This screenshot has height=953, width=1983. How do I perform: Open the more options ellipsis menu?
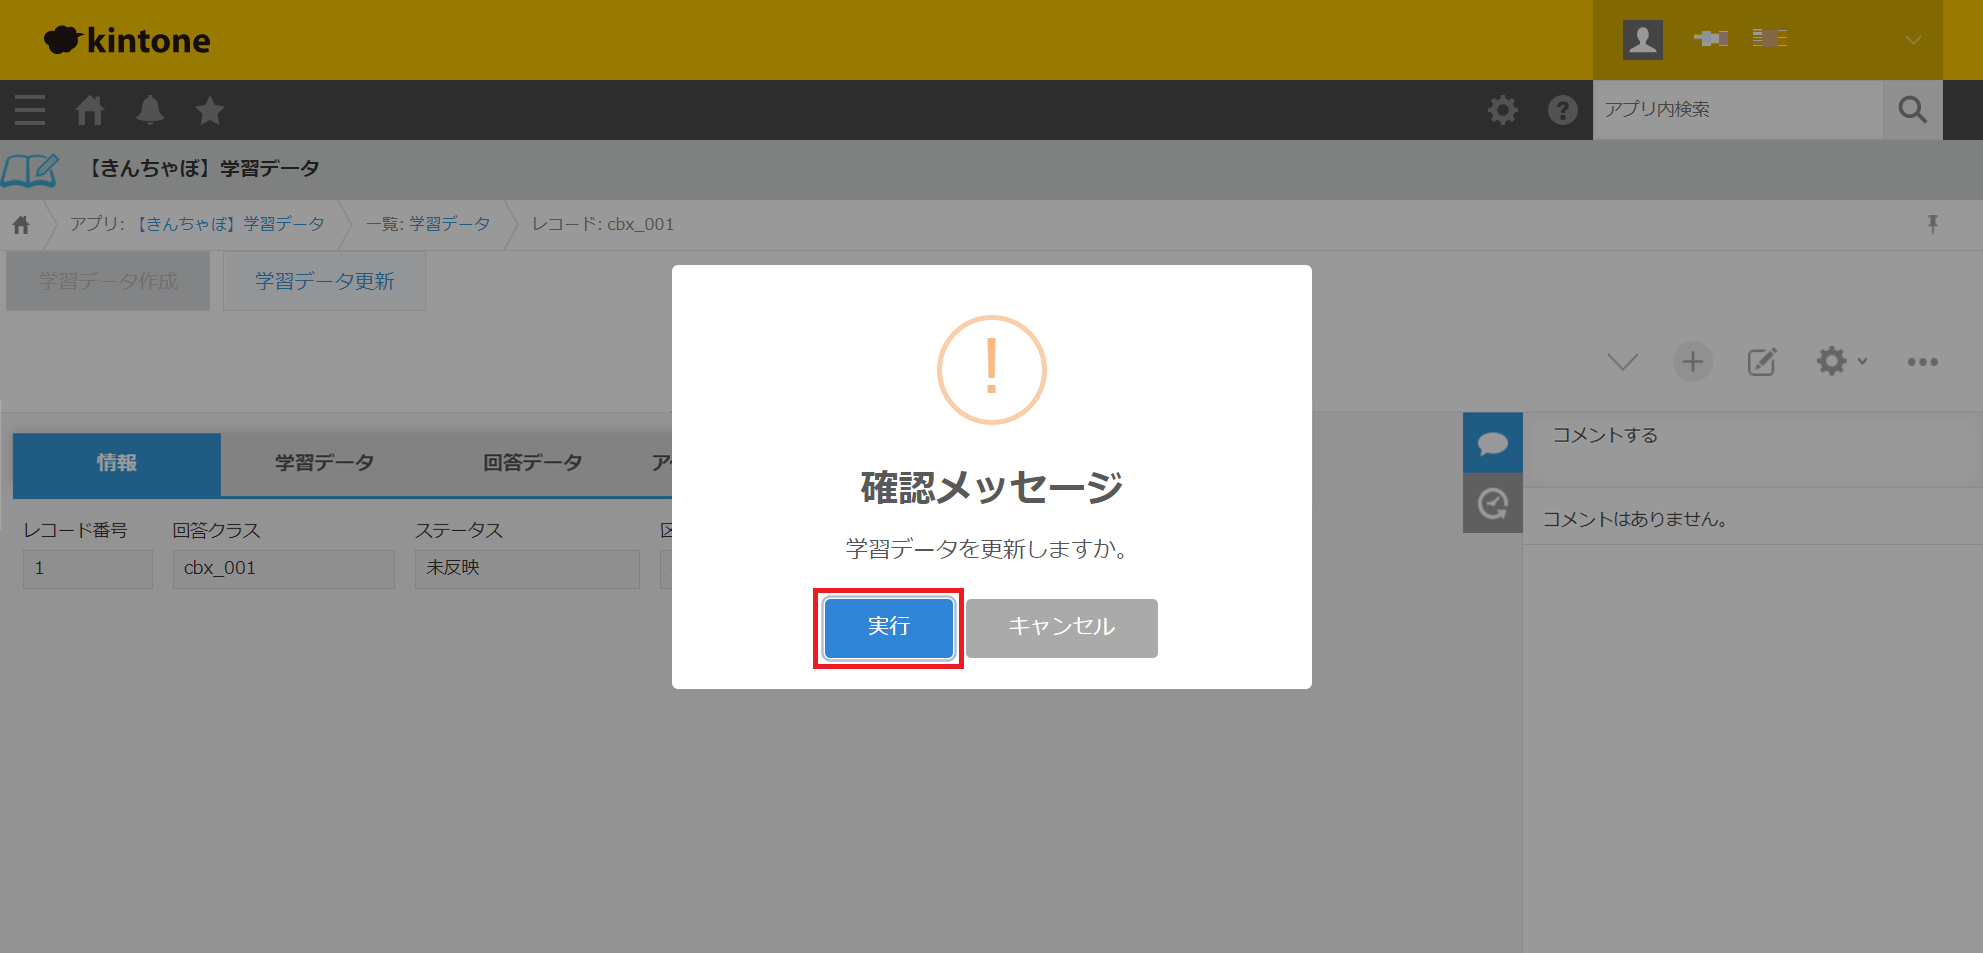[x=1922, y=362]
